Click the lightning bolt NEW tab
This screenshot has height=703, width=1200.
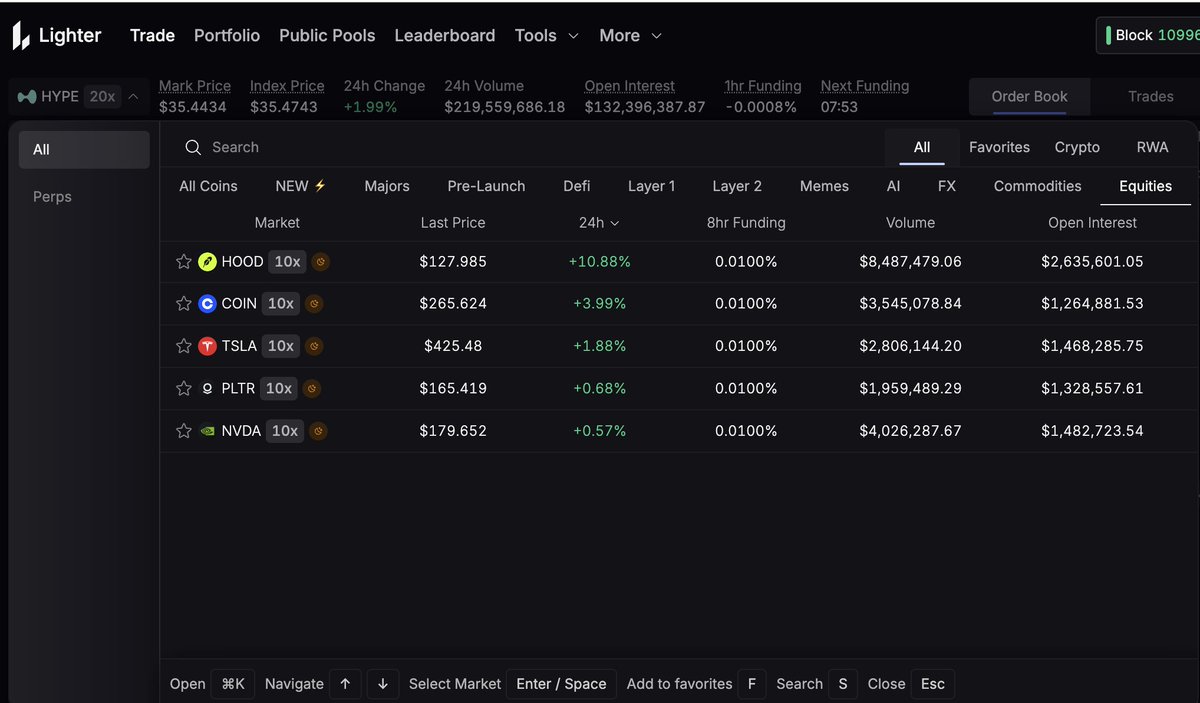pos(301,186)
